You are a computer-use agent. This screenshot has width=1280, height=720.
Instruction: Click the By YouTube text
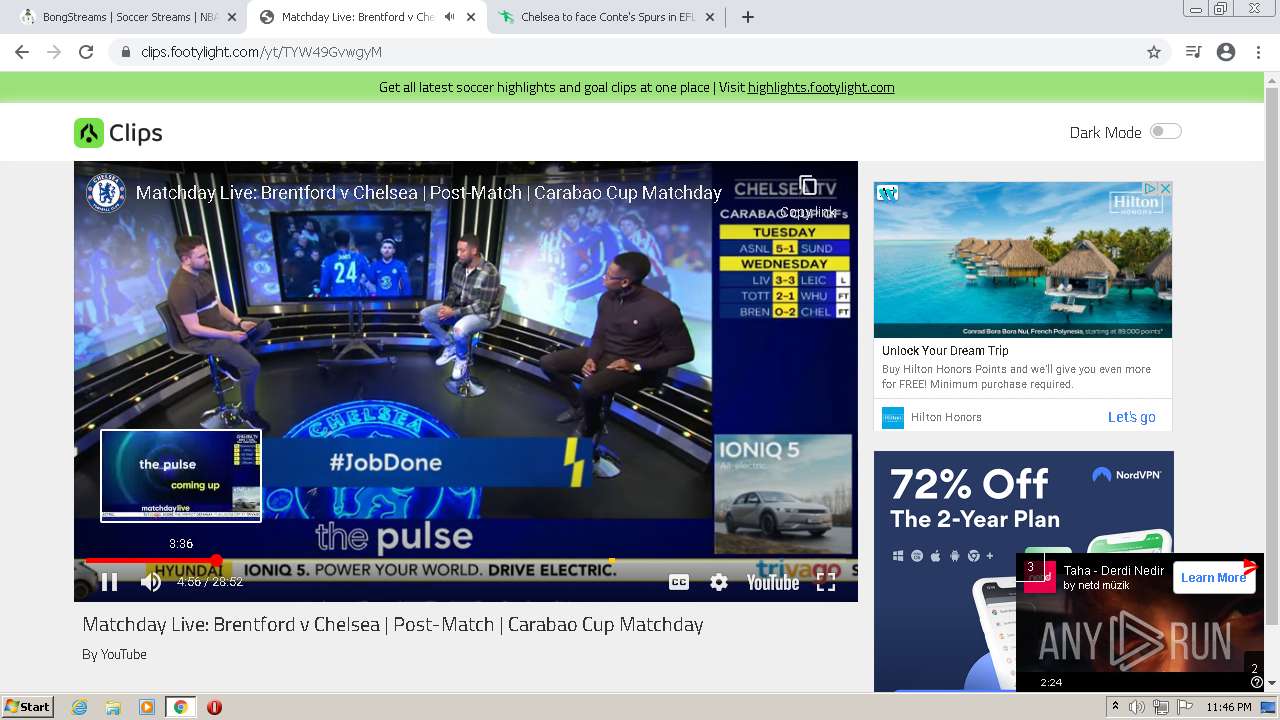114,654
